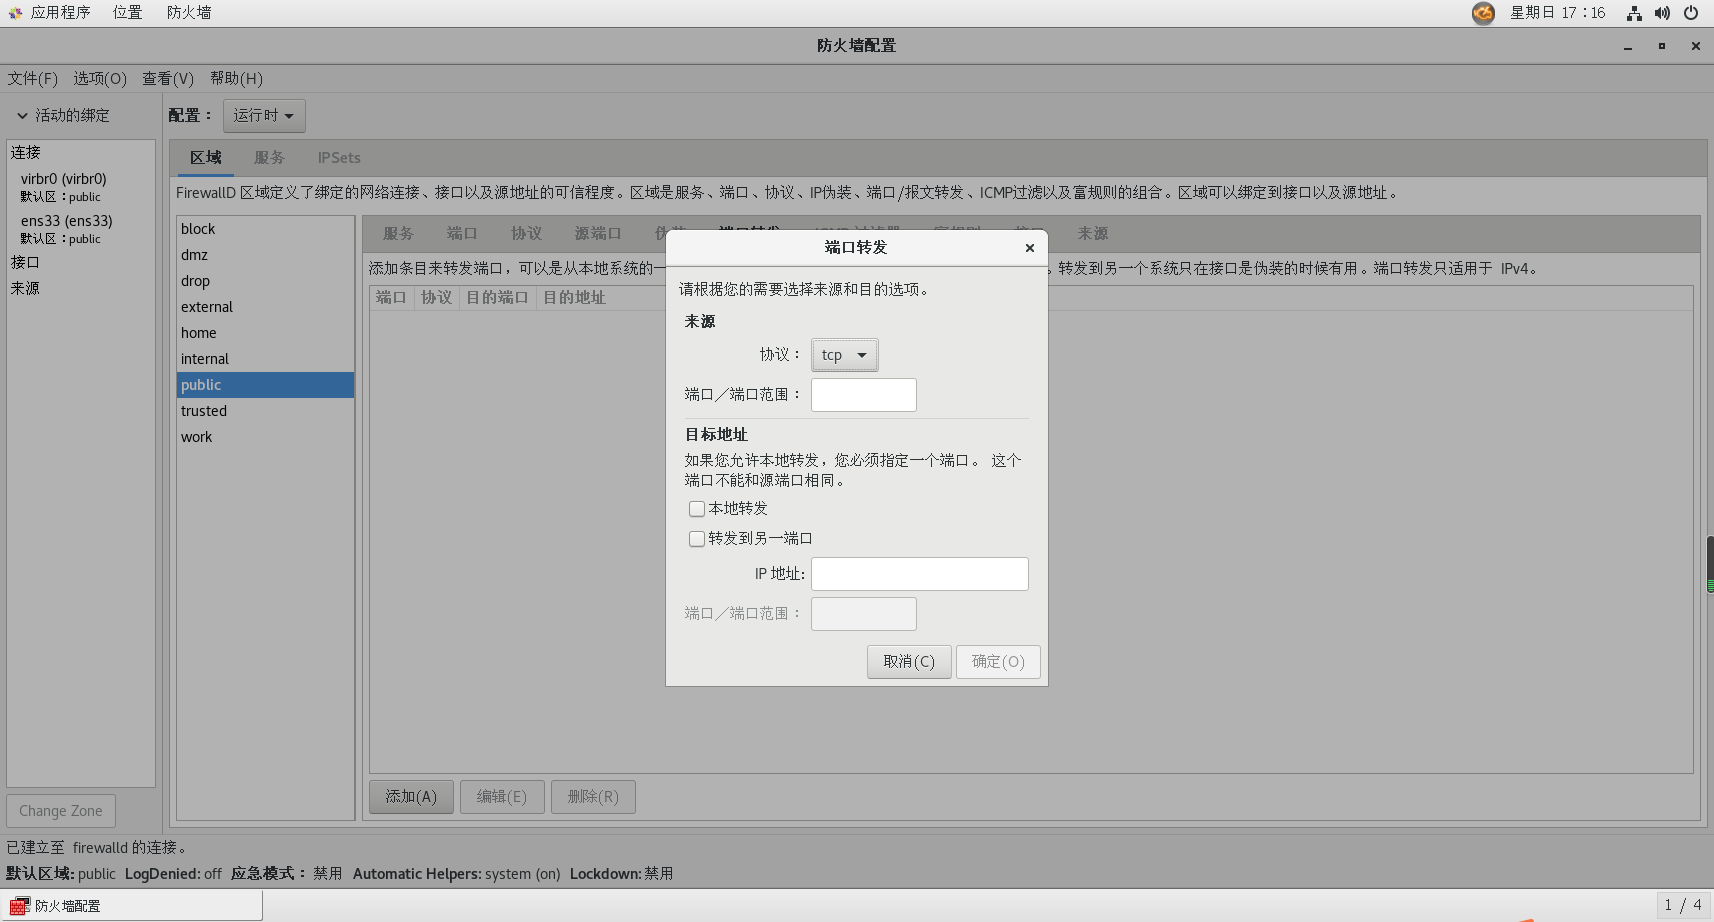Select the 来源 zone sub-tab
The width and height of the screenshot is (1714, 922).
coord(1092,234)
